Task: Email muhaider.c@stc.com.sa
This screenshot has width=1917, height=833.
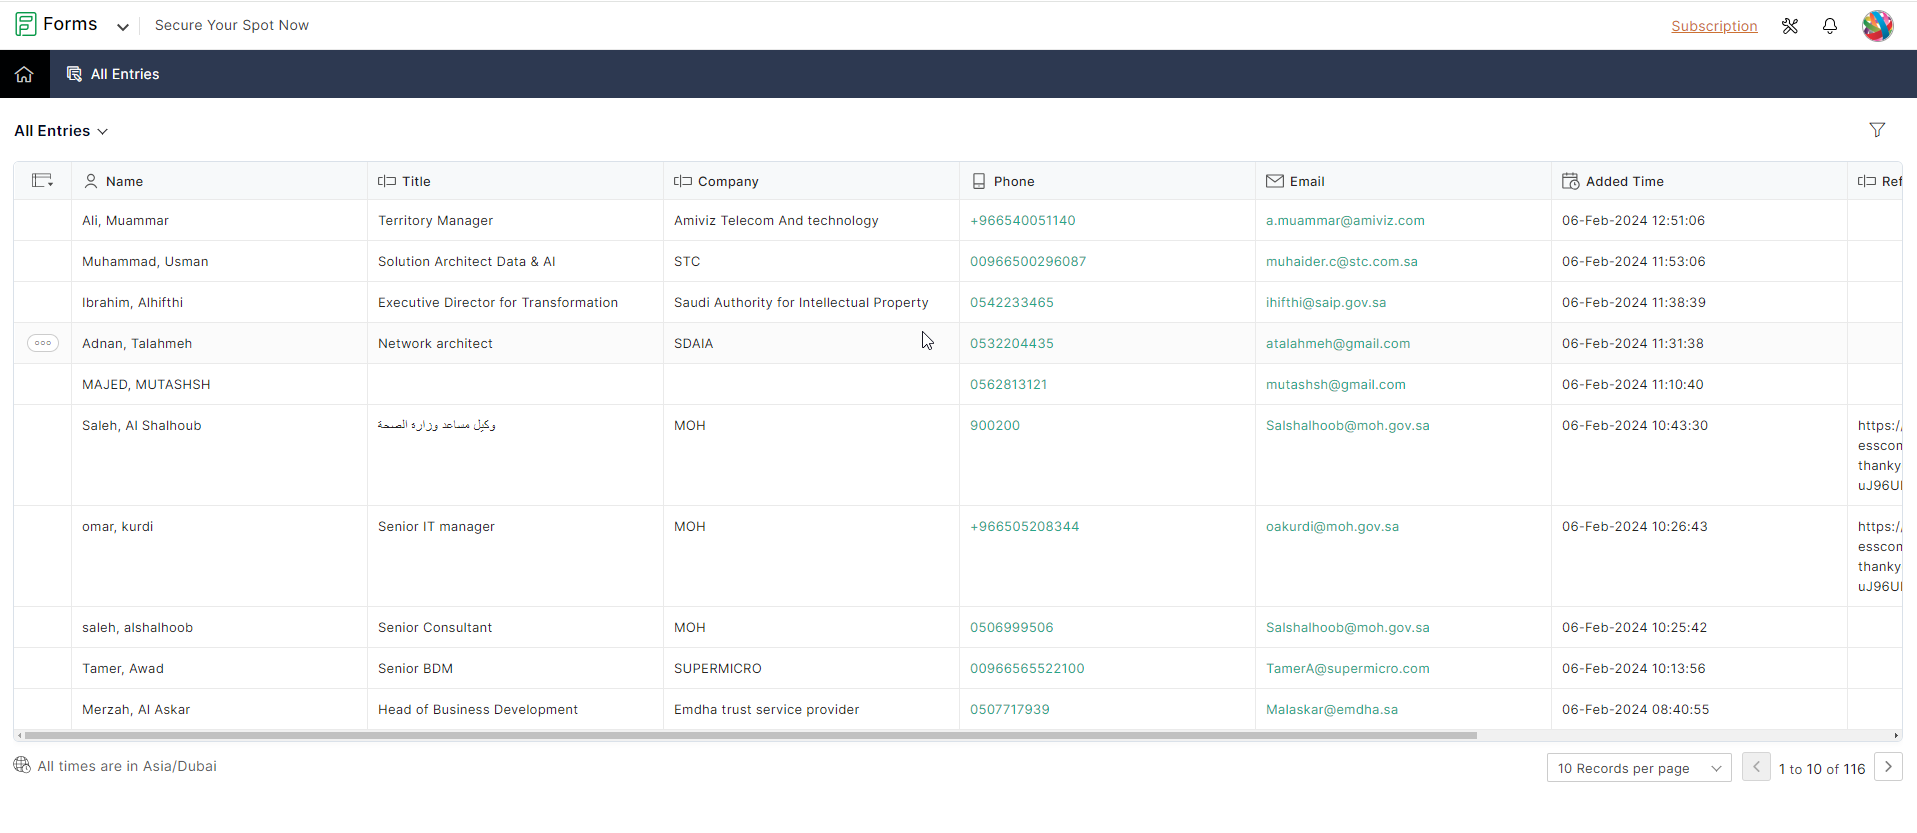Action: pos(1341,261)
